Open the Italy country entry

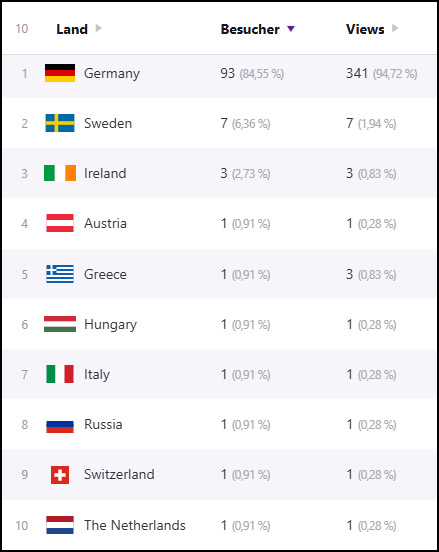point(97,375)
